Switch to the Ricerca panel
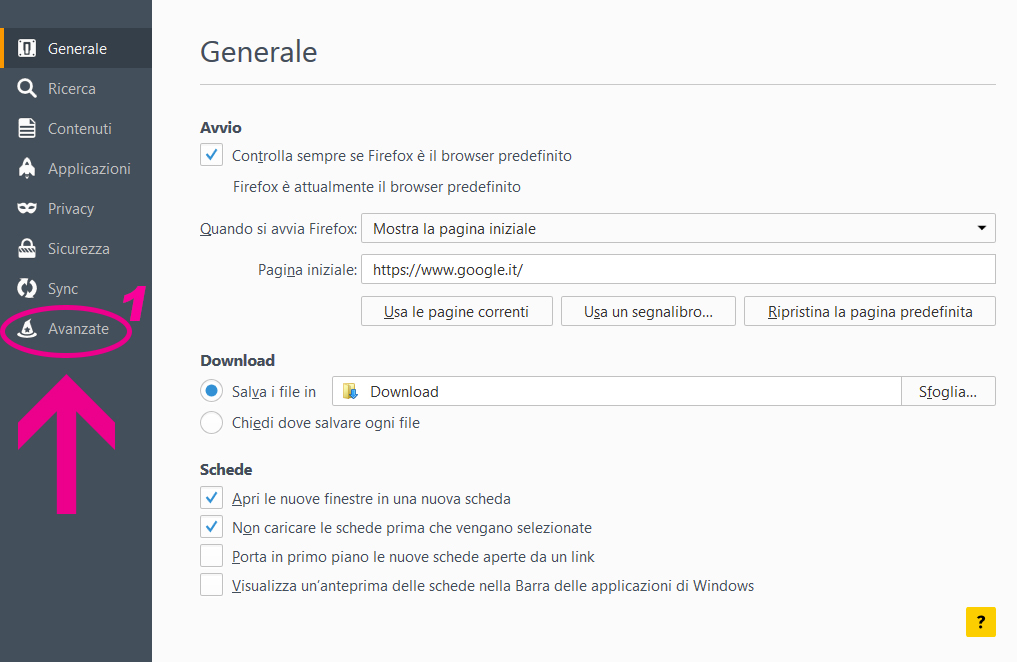 click(x=76, y=88)
